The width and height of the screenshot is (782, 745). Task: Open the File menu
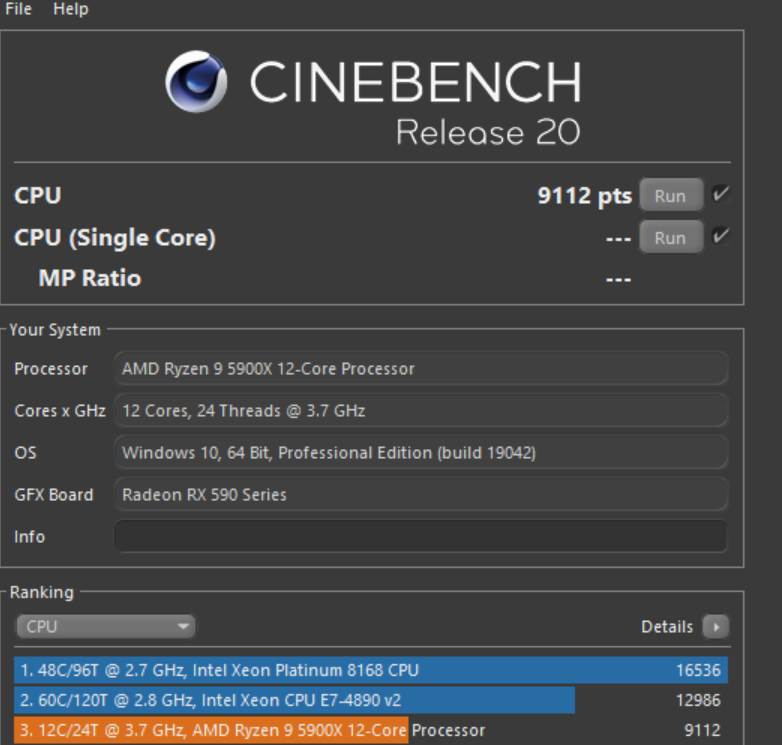18,9
